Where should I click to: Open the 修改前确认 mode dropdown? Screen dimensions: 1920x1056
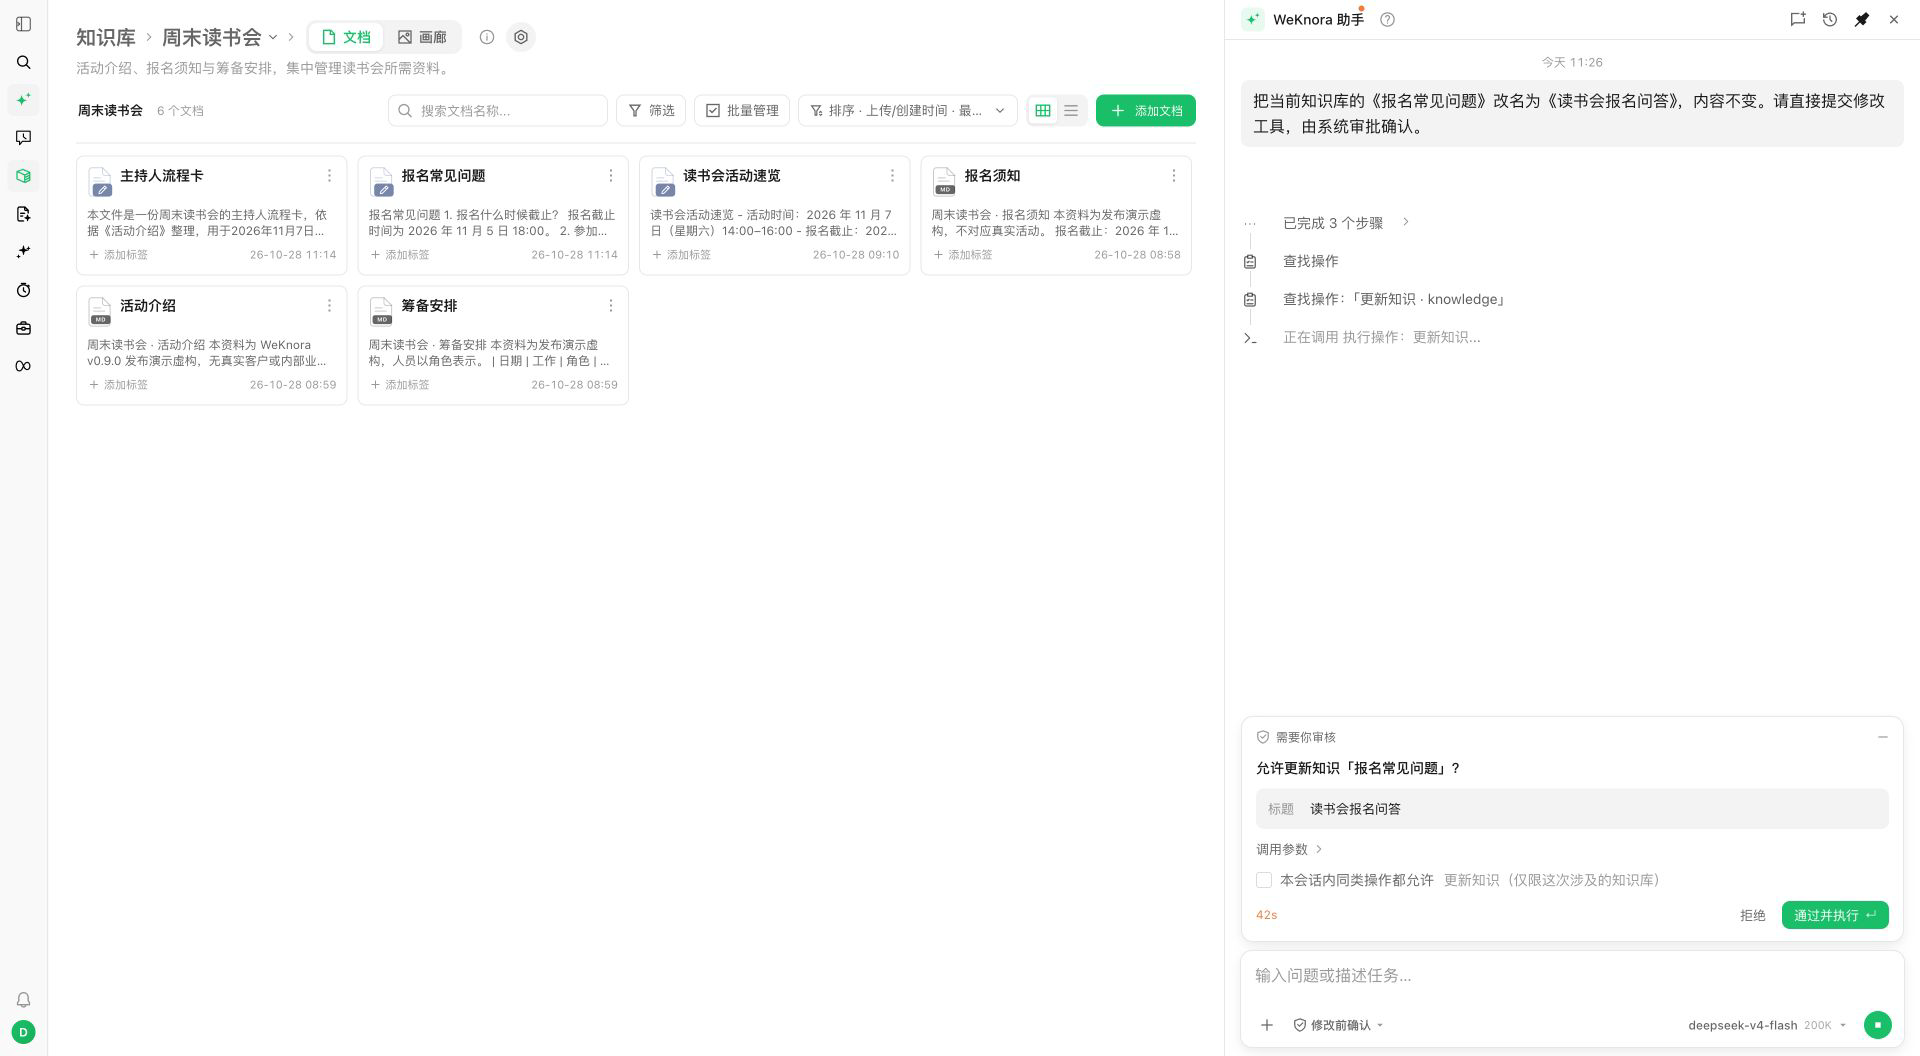tap(1338, 1025)
